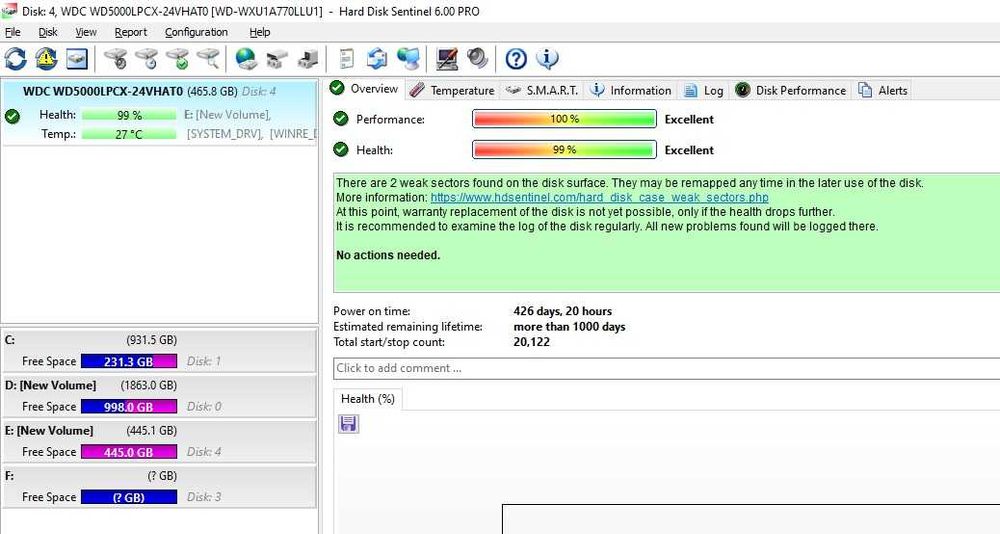Click the green check icon beside Health label
Screen dimensions: 1000x534
click(x=341, y=149)
